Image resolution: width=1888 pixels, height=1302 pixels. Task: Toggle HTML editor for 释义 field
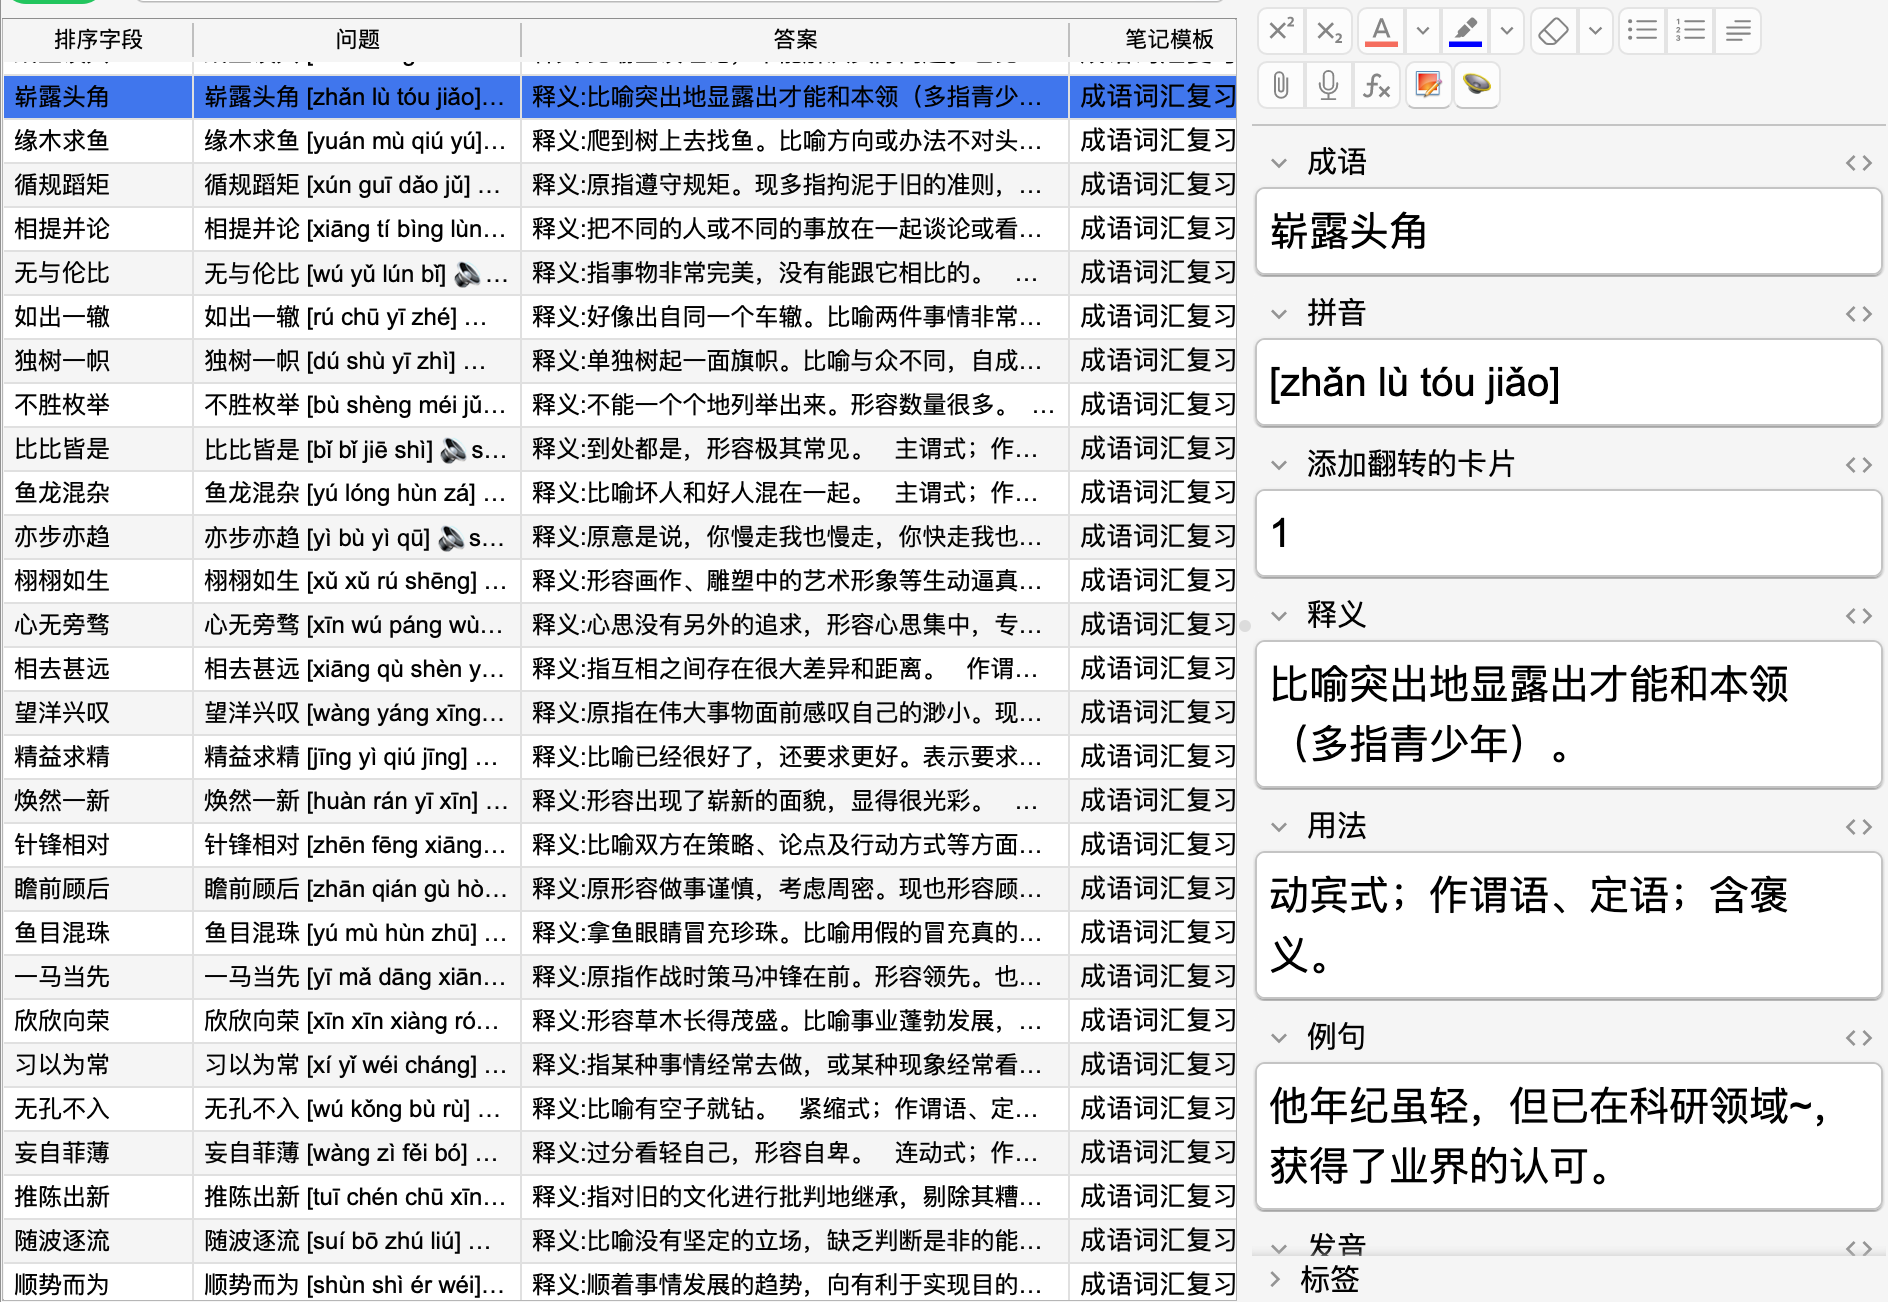1858,615
